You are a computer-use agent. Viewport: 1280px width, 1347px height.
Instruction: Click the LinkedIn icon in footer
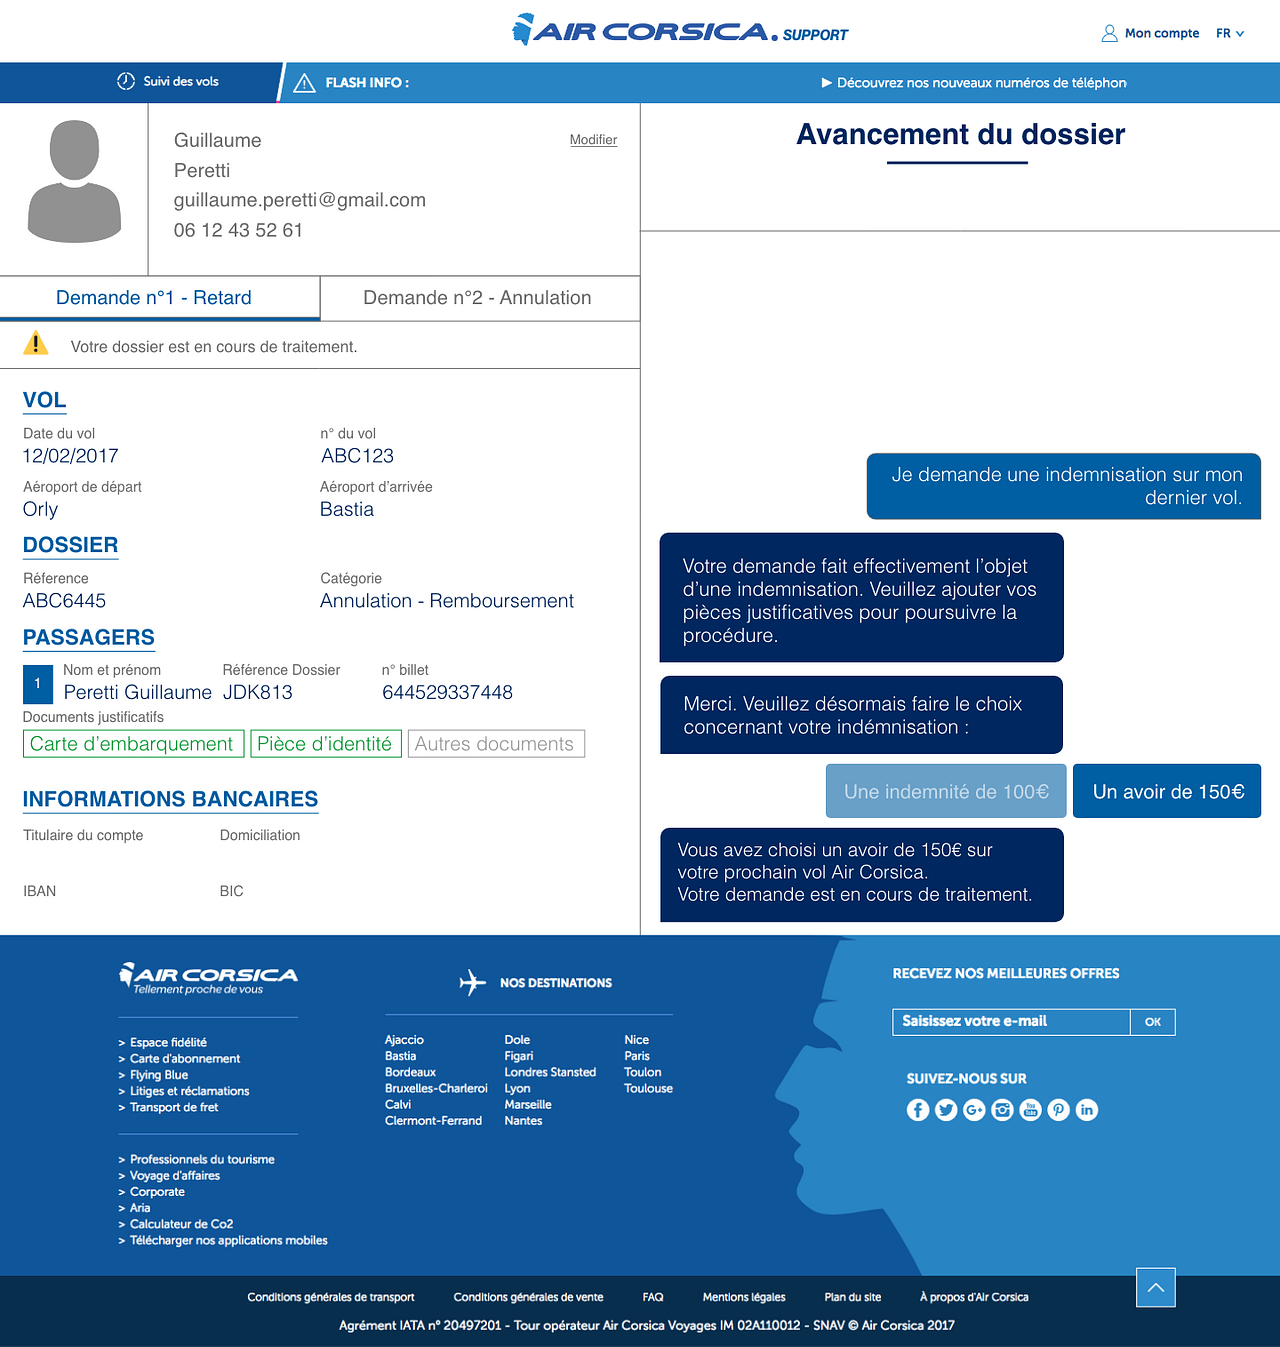point(1087,1110)
